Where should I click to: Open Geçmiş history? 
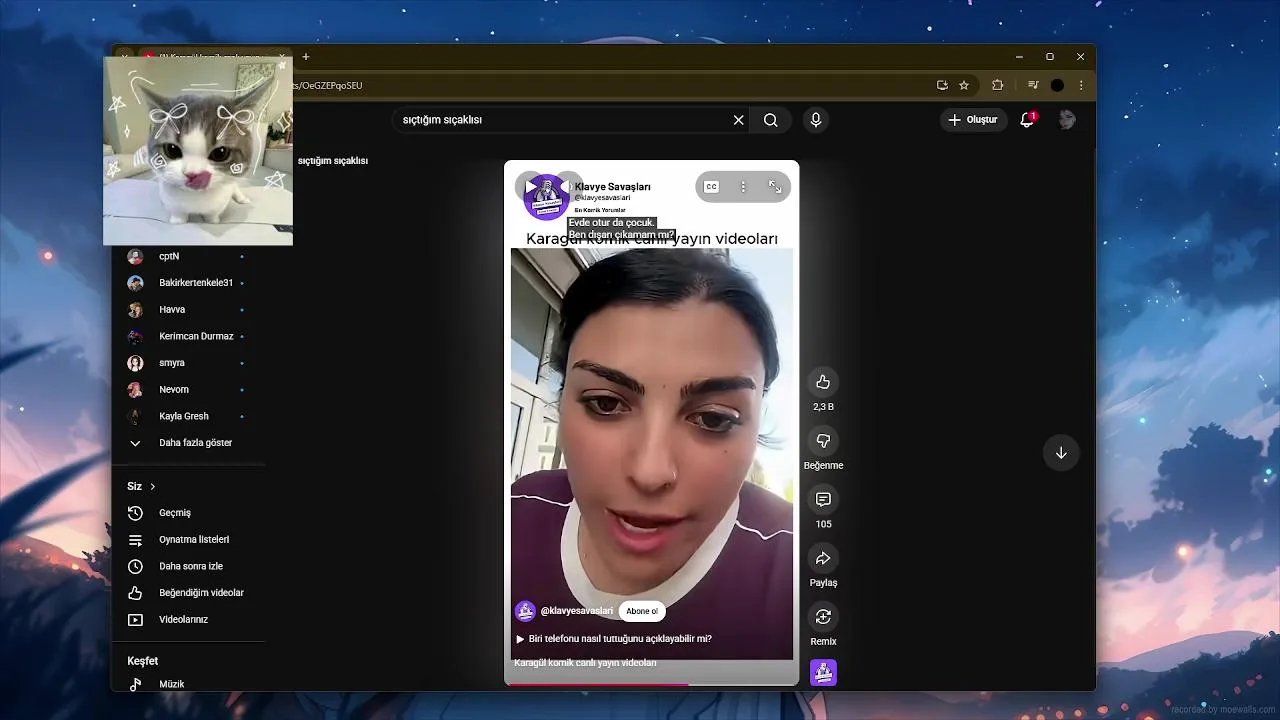(x=188, y=513)
